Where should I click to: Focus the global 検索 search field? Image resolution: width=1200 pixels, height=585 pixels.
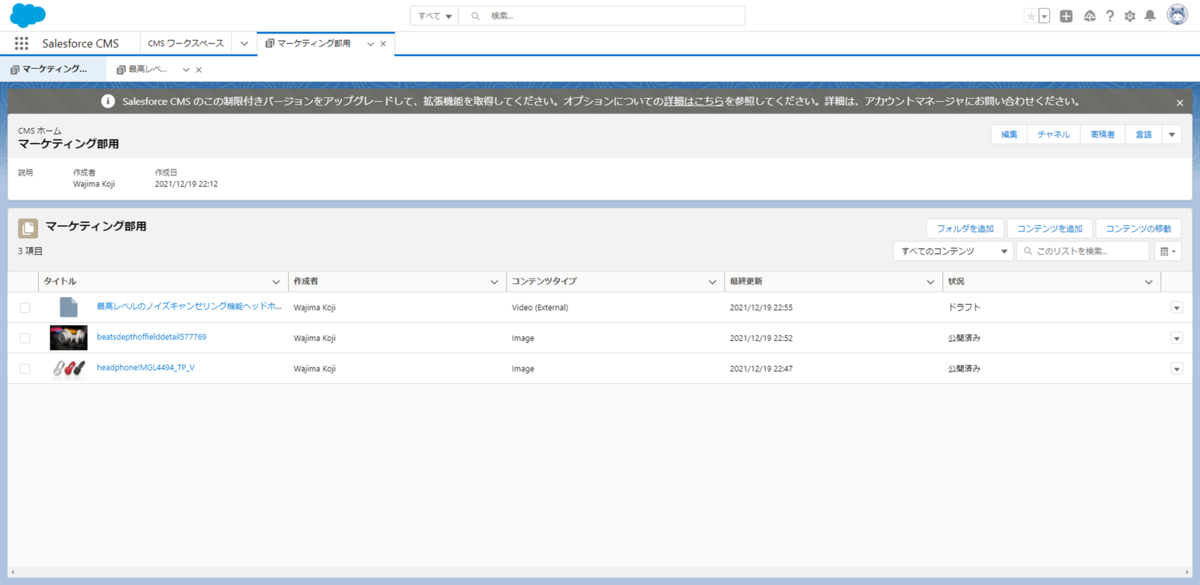pos(602,16)
